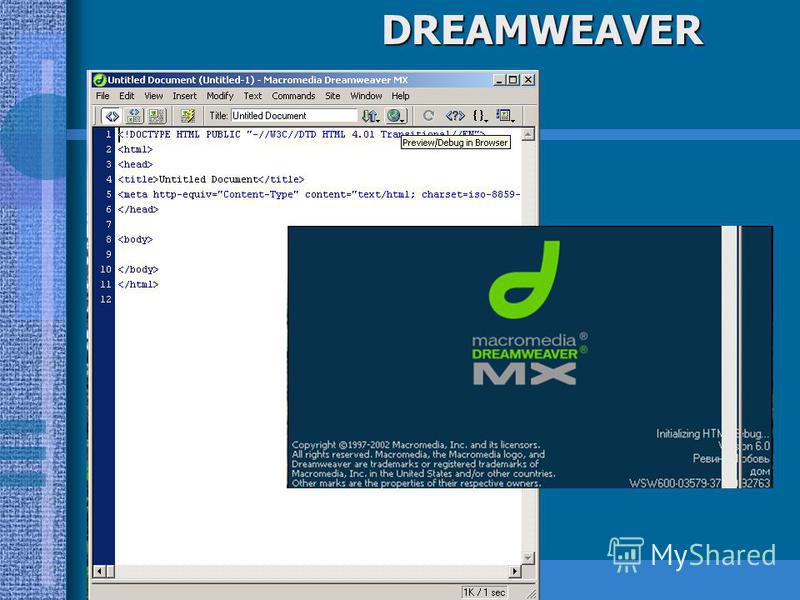
Task: Open the File menu
Action: coord(103,96)
